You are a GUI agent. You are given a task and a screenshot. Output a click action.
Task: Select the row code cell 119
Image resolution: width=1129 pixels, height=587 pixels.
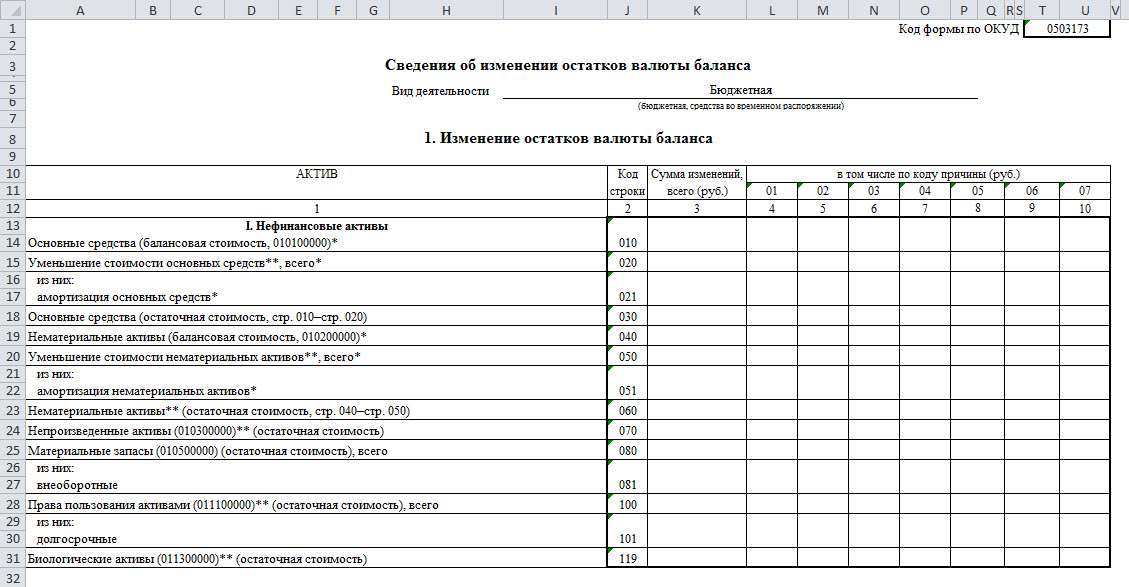(x=626, y=558)
